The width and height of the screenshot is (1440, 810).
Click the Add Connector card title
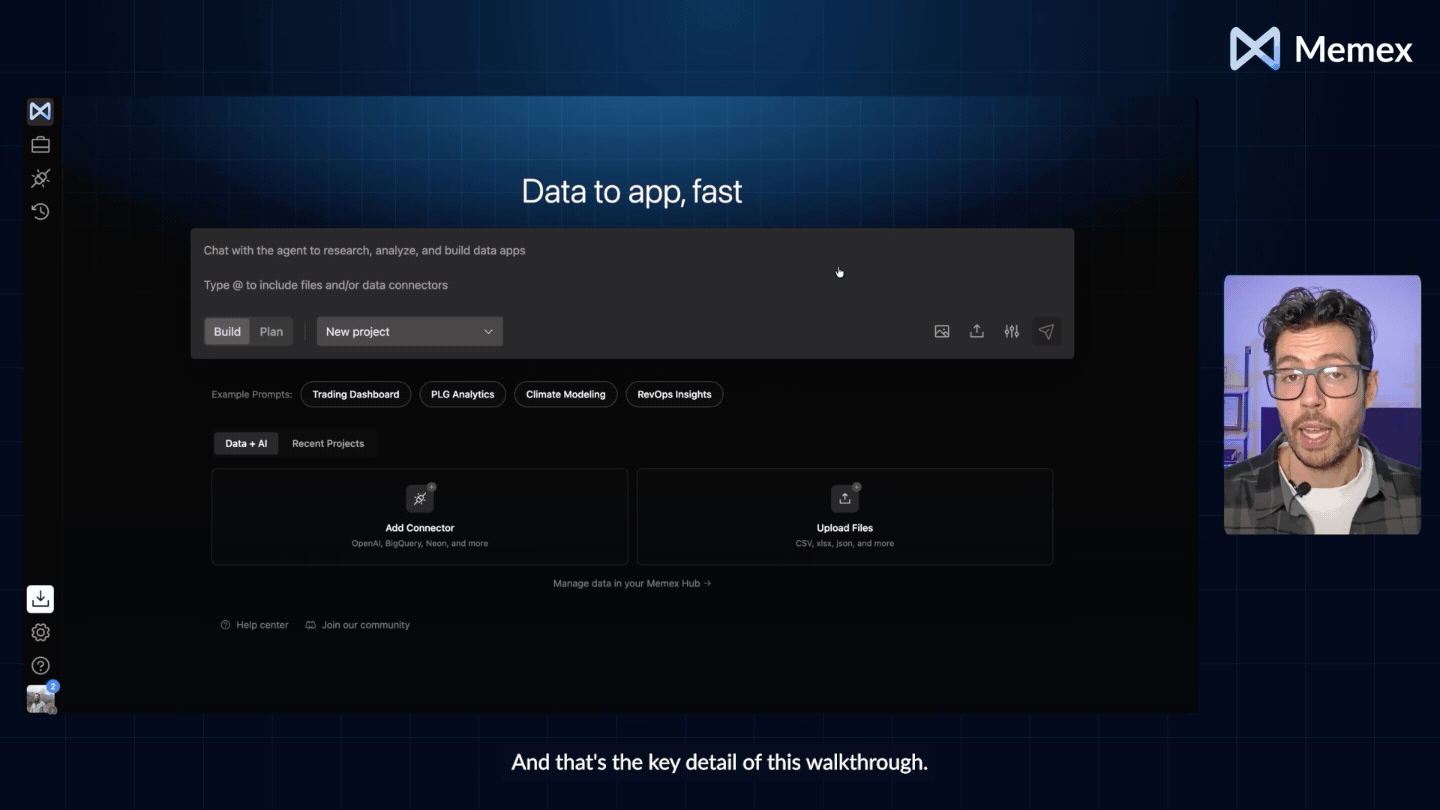click(420, 528)
